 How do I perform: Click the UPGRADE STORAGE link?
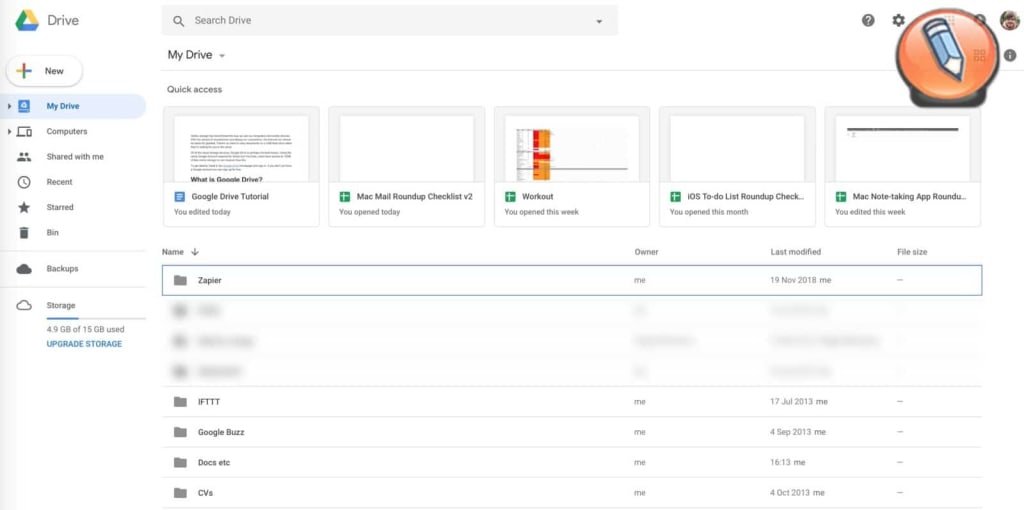(x=84, y=344)
